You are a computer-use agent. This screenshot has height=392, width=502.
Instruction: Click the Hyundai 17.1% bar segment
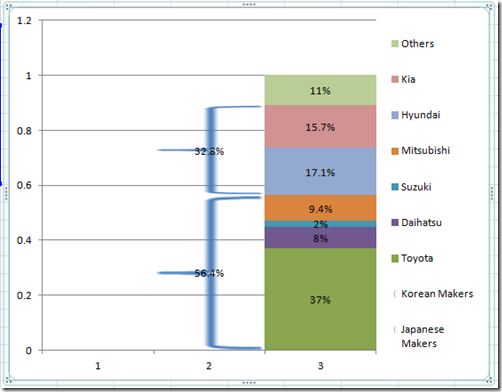320,172
